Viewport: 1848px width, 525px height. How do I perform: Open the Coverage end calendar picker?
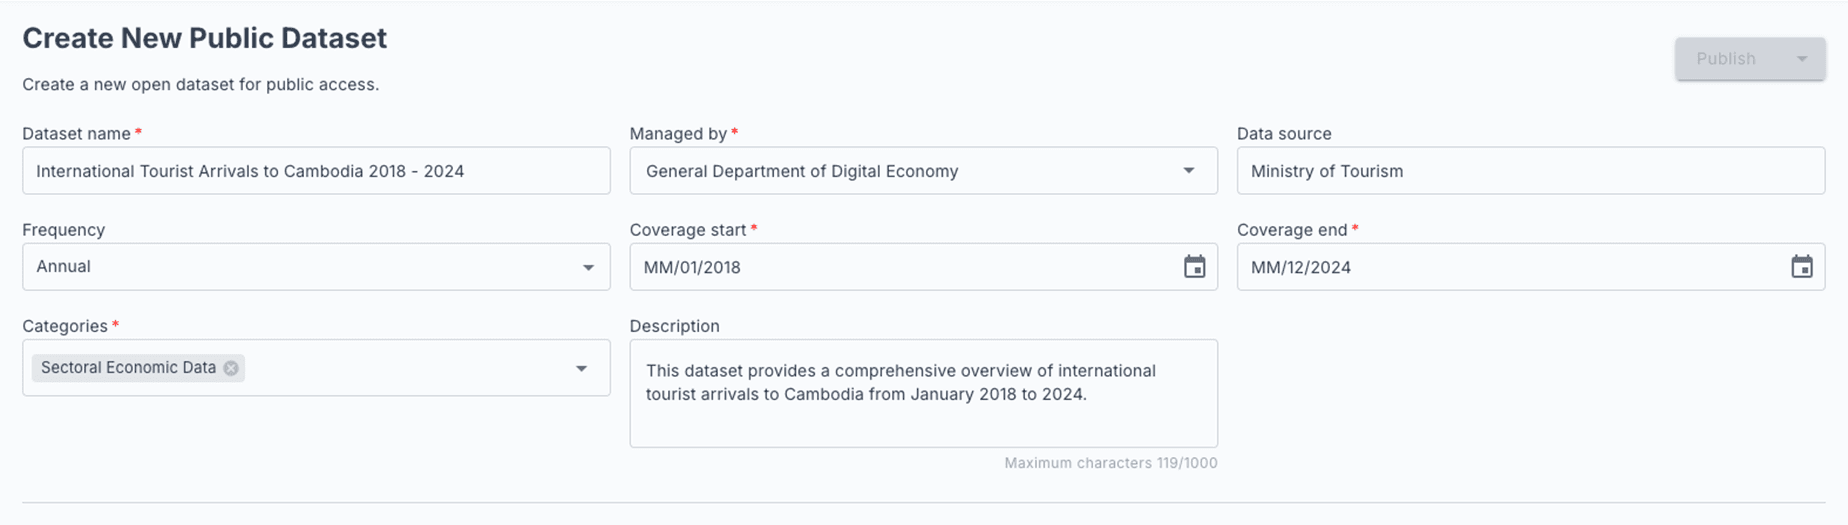1801,267
